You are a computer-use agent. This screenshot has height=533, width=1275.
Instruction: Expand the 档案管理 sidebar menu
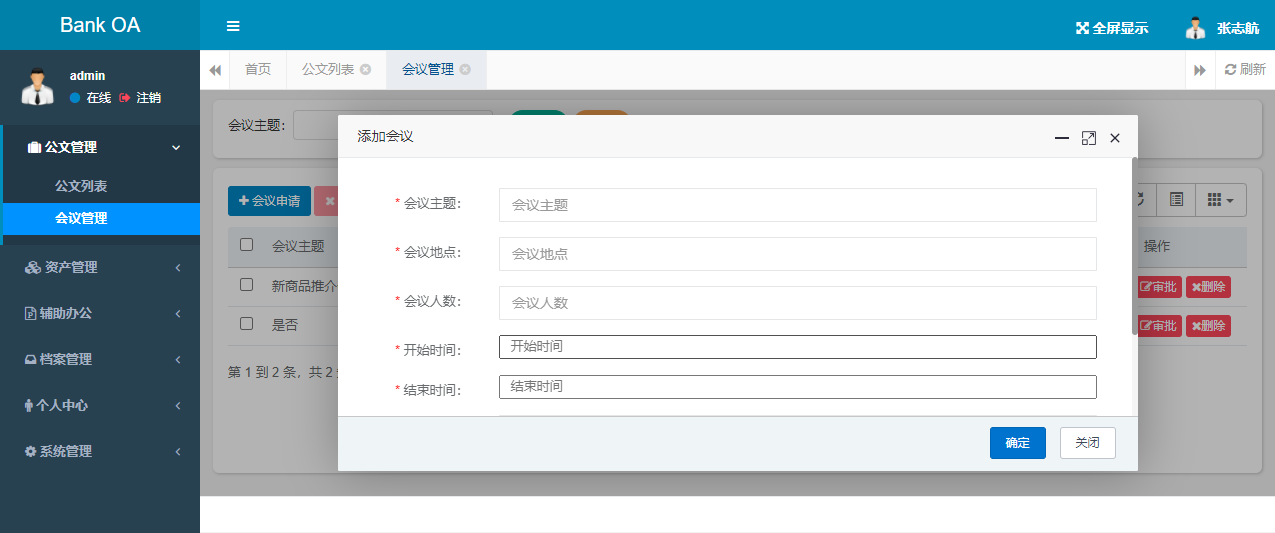click(100, 359)
